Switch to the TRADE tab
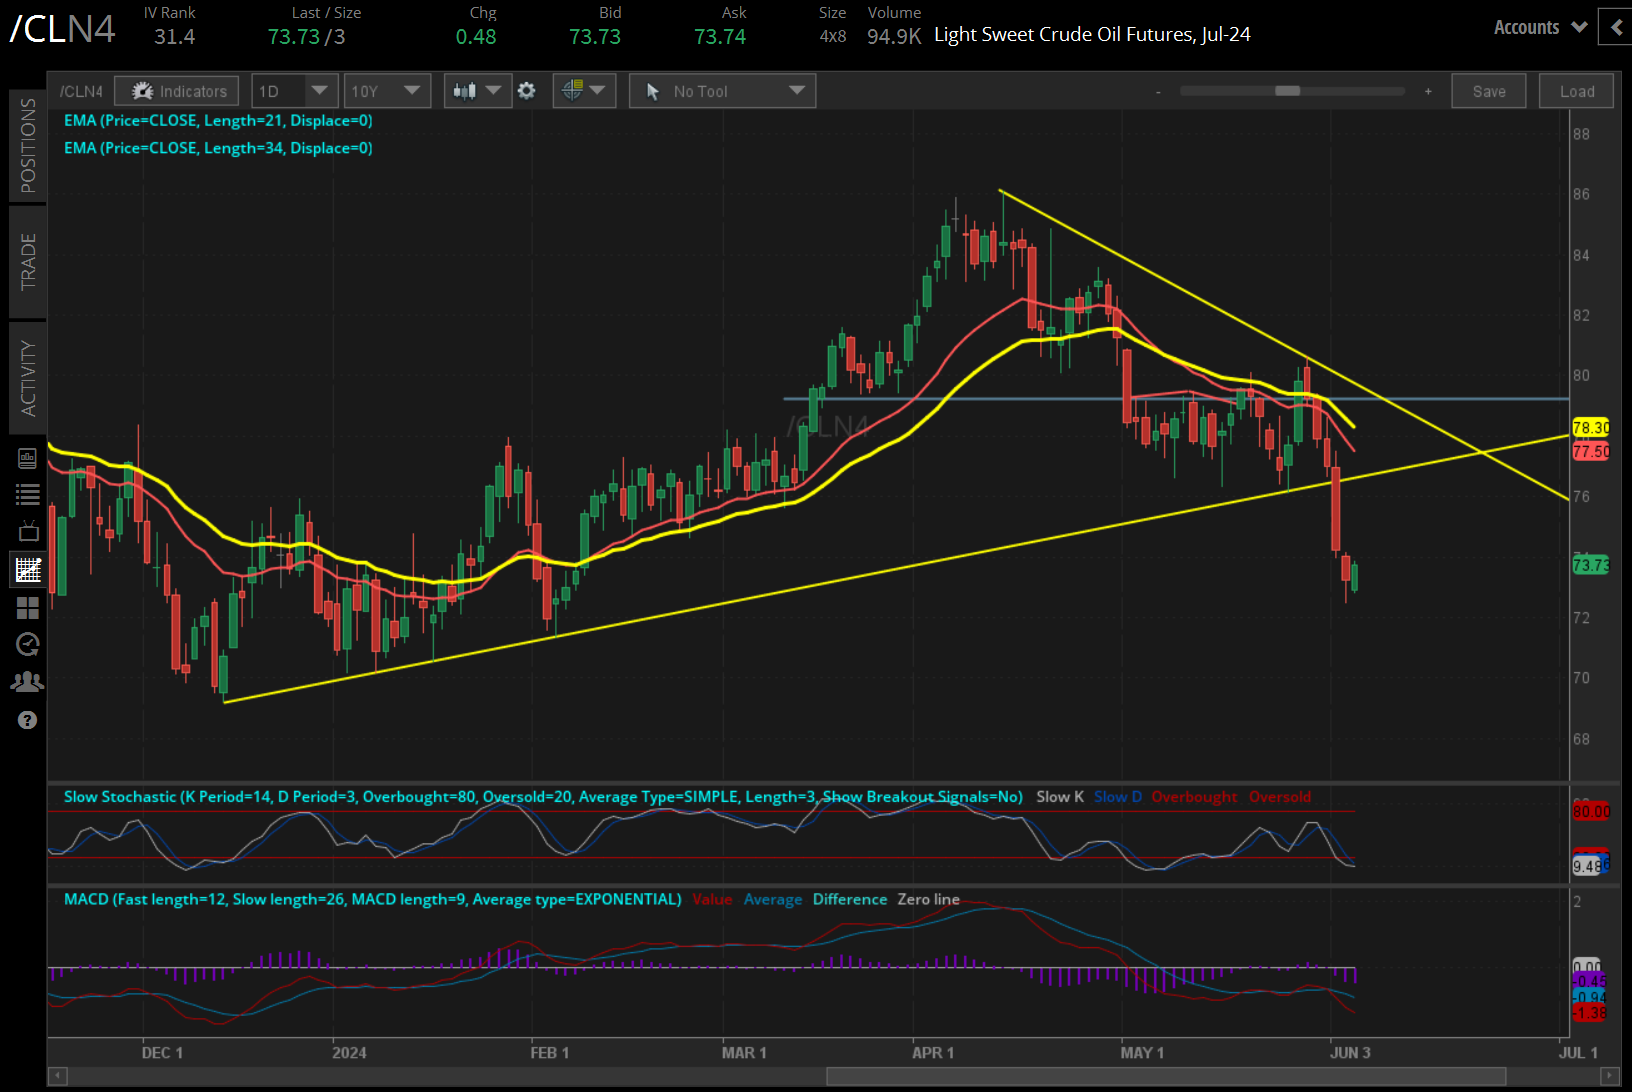Image resolution: width=1632 pixels, height=1092 pixels. coord(28,261)
